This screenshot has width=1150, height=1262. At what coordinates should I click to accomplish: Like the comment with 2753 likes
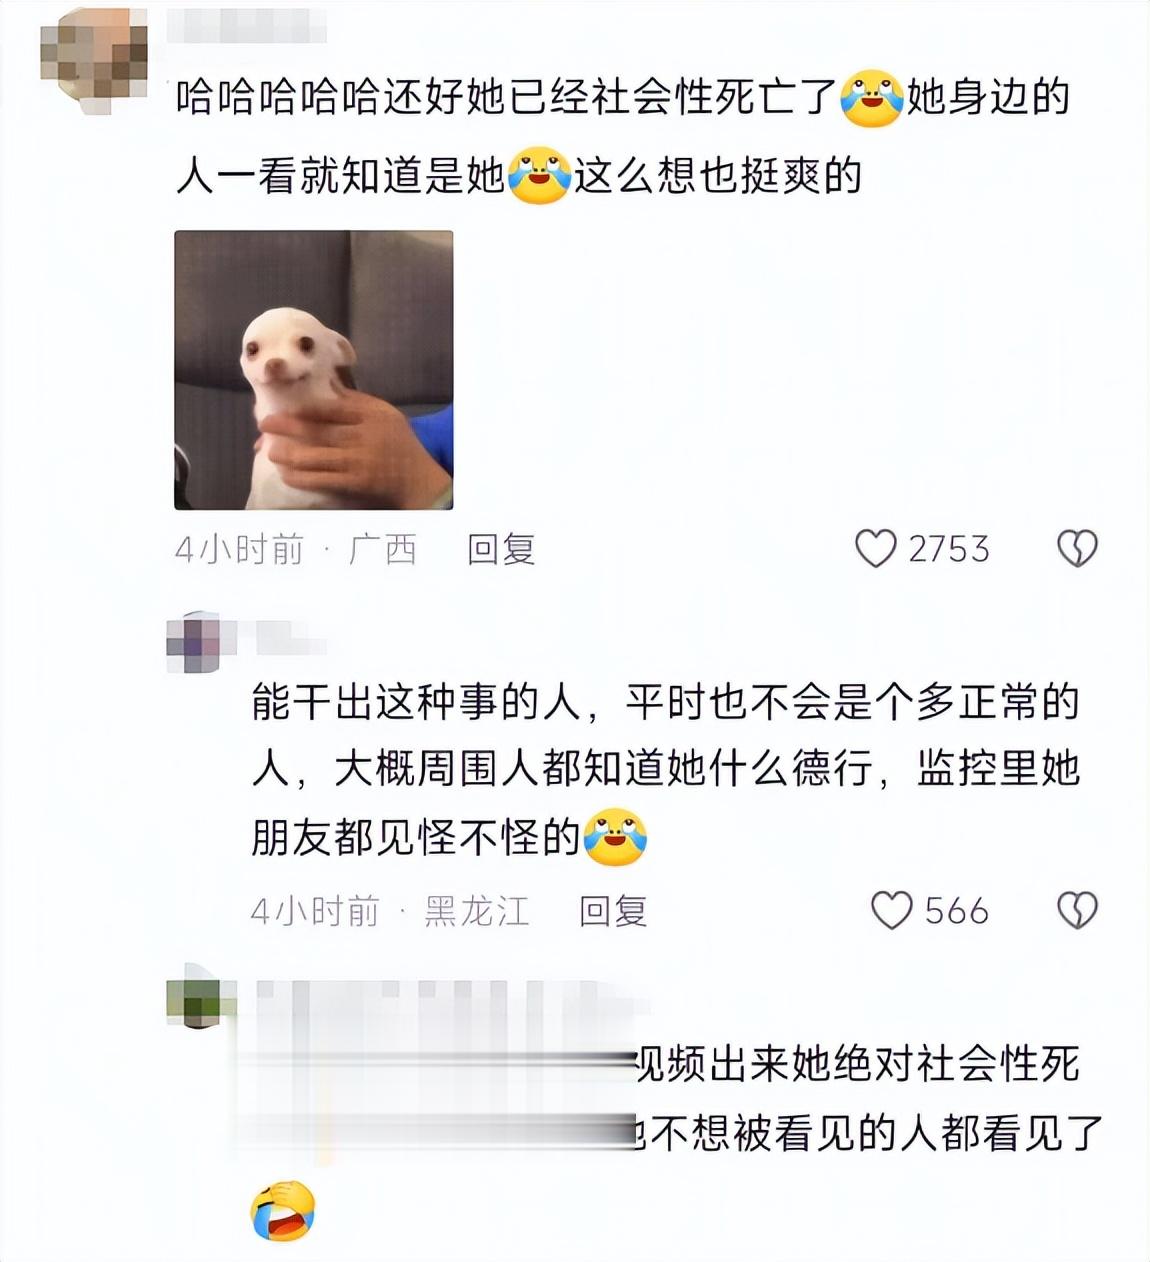[876, 549]
